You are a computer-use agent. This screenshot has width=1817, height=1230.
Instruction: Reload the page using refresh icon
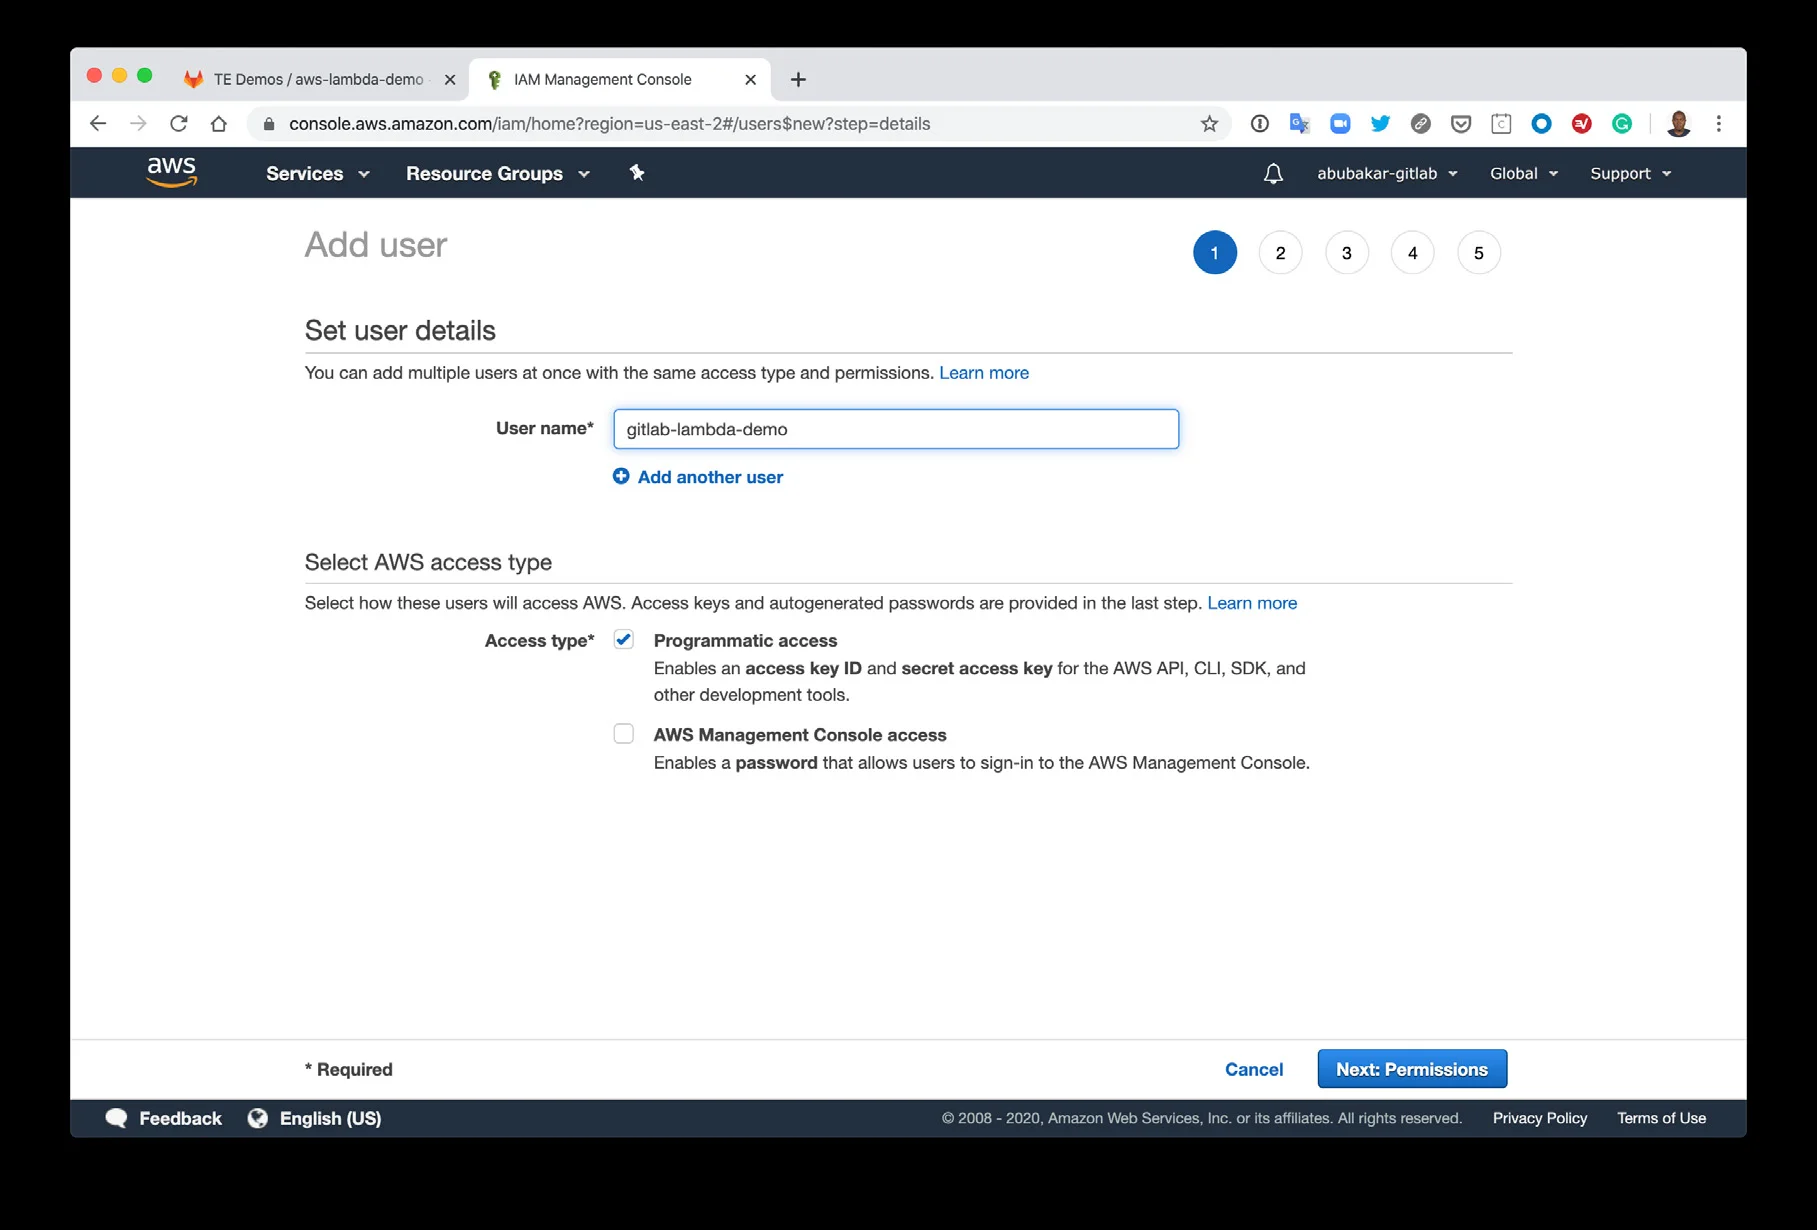click(179, 124)
